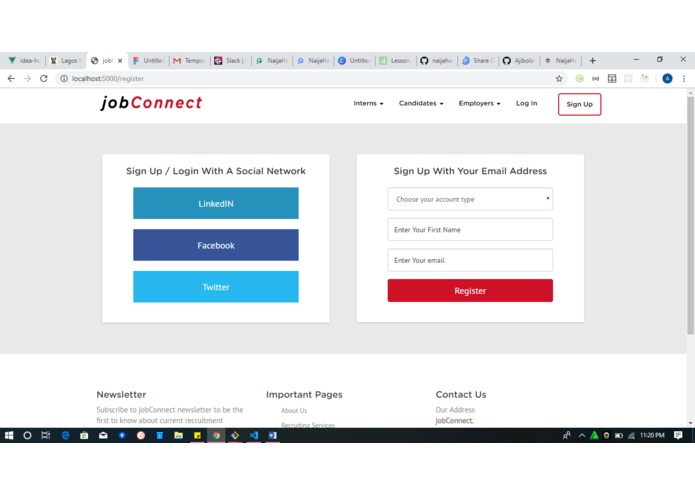
Task: Open Mail app from taskbar
Action: click(x=103, y=436)
